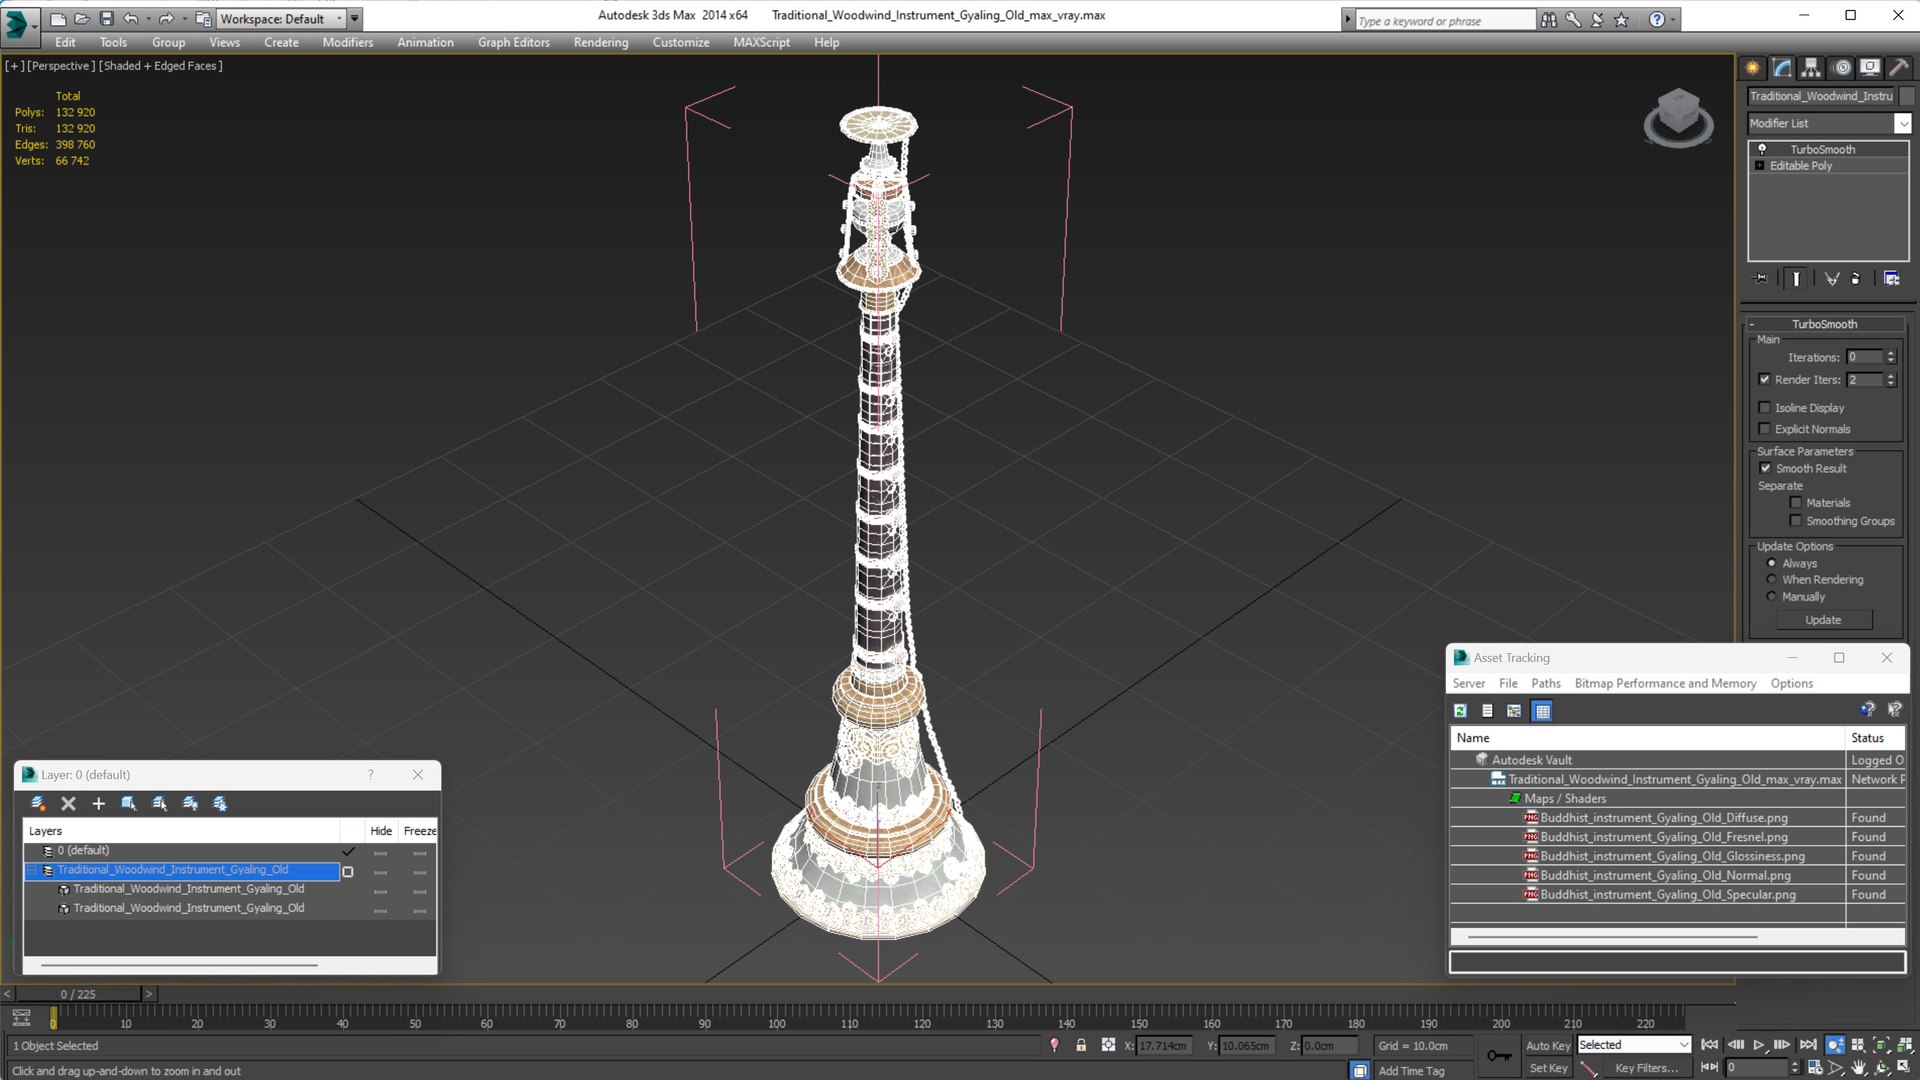Open the Utilities hammer panel tab
The height and width of the screenshot is (1080, 1920).
click(x=1899, y=68)
